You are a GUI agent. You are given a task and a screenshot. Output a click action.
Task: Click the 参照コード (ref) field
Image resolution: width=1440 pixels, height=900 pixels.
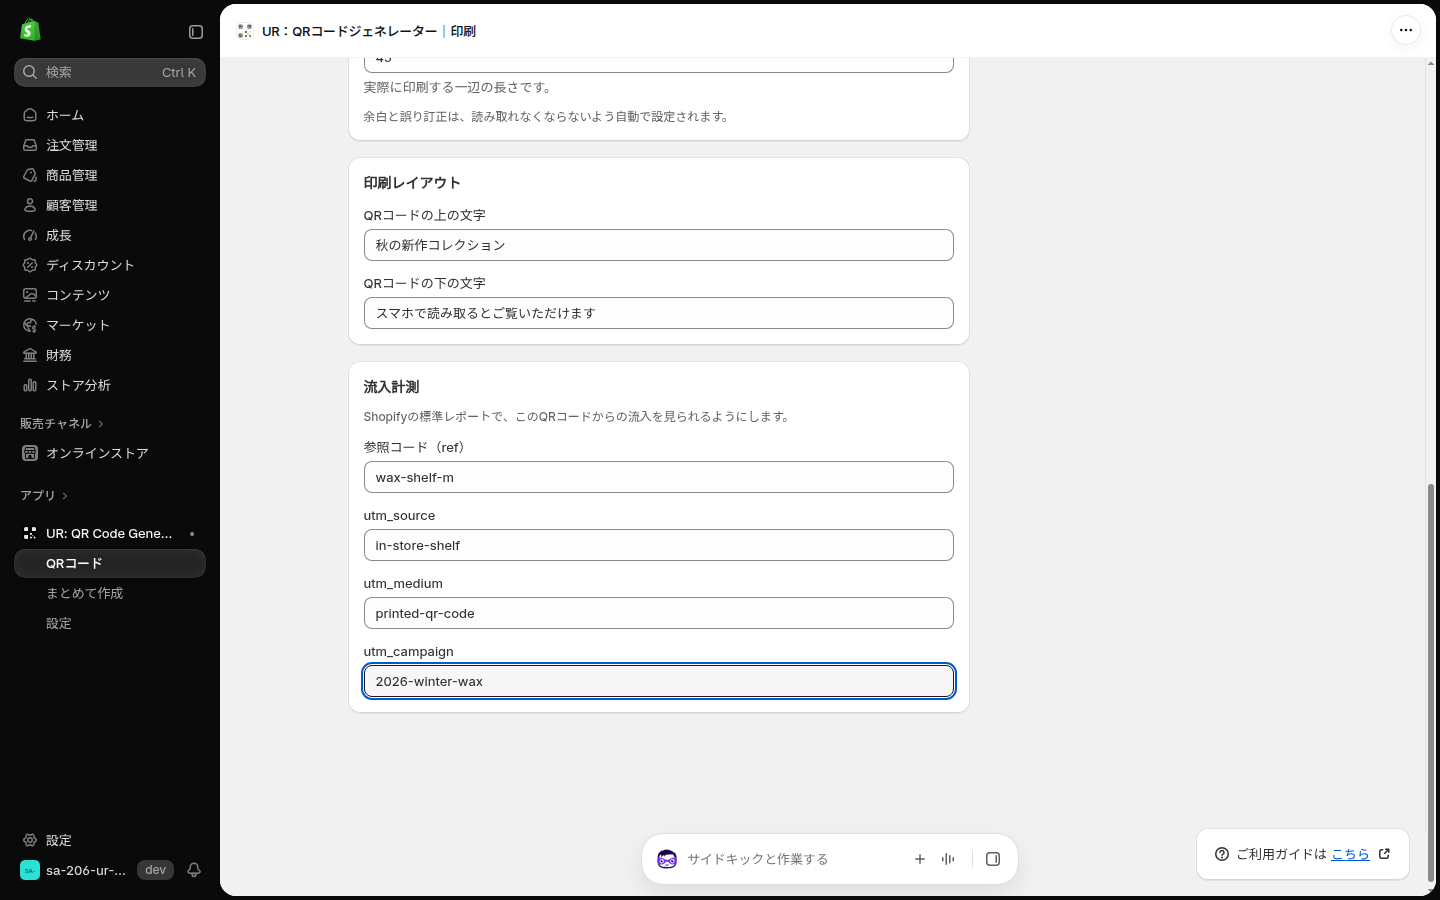point(659,477)
